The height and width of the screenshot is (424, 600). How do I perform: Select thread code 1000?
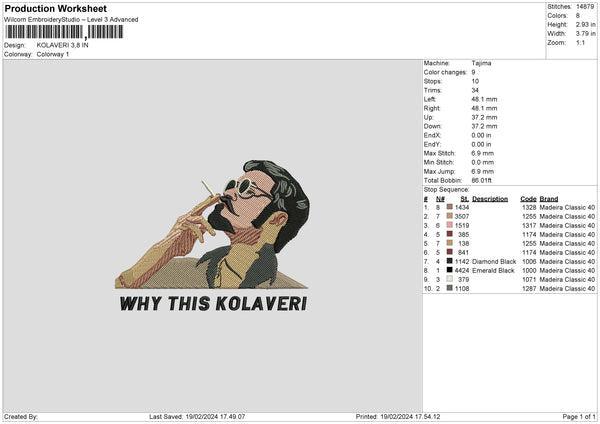click(529, 270)
